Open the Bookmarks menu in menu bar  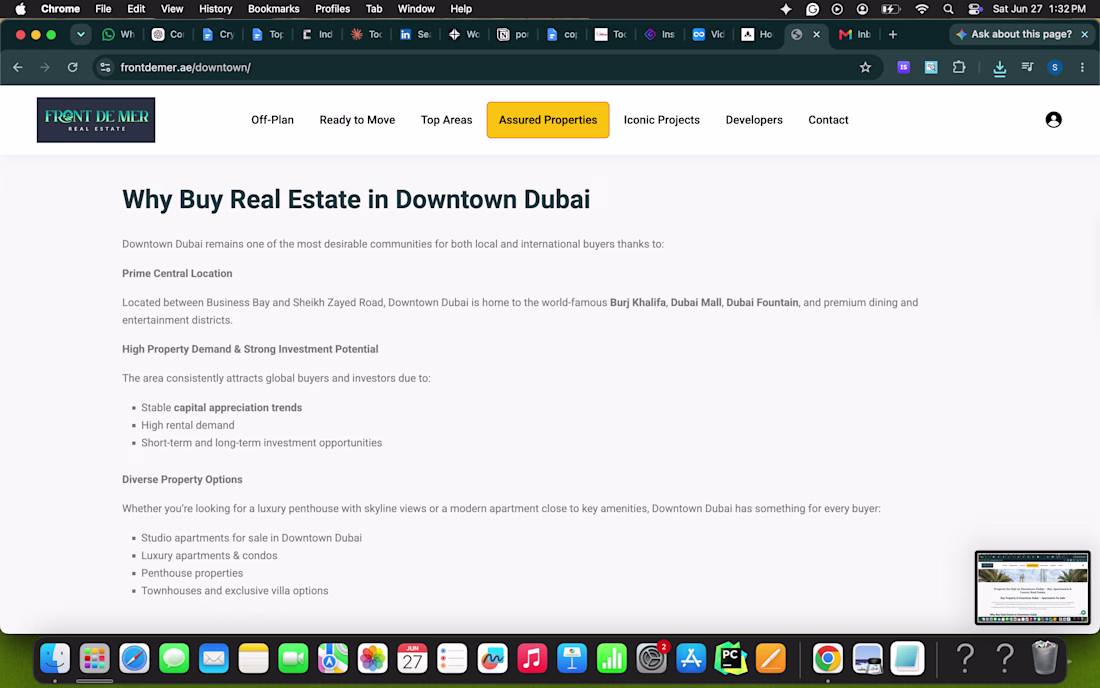274,9
